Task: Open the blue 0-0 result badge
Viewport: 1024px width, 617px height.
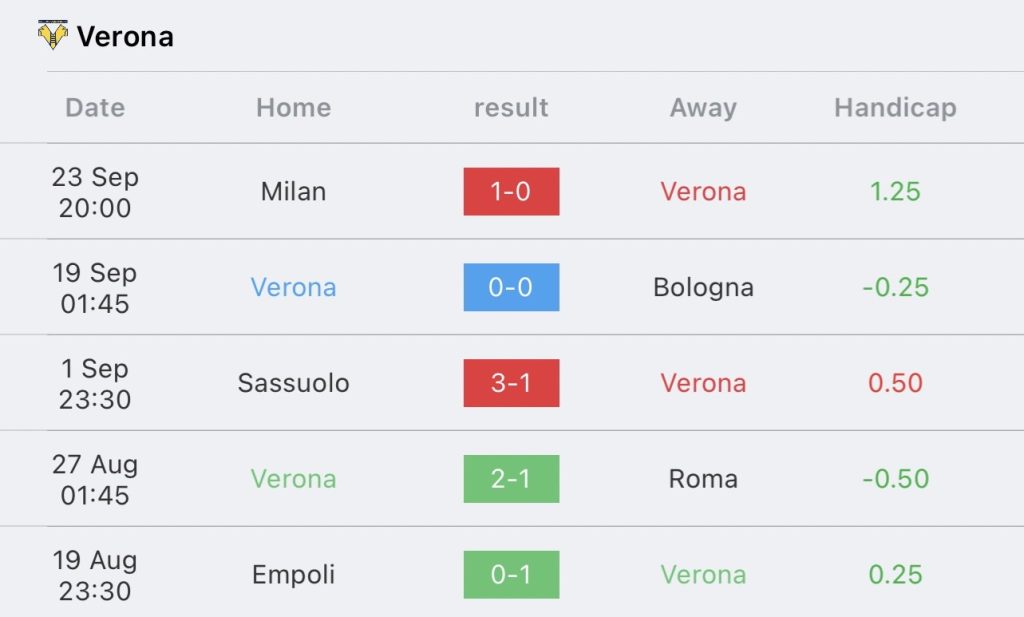Action: click(511, 287)
